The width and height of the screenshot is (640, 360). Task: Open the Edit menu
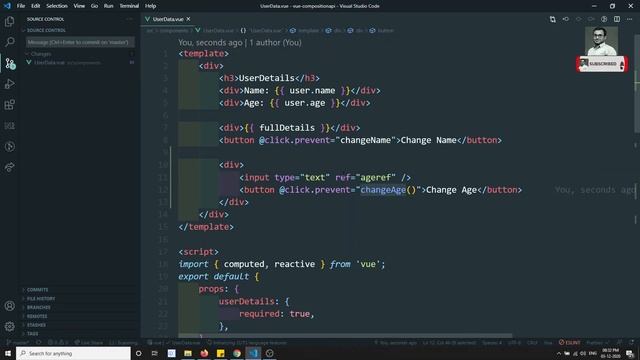tap(36, 6)
